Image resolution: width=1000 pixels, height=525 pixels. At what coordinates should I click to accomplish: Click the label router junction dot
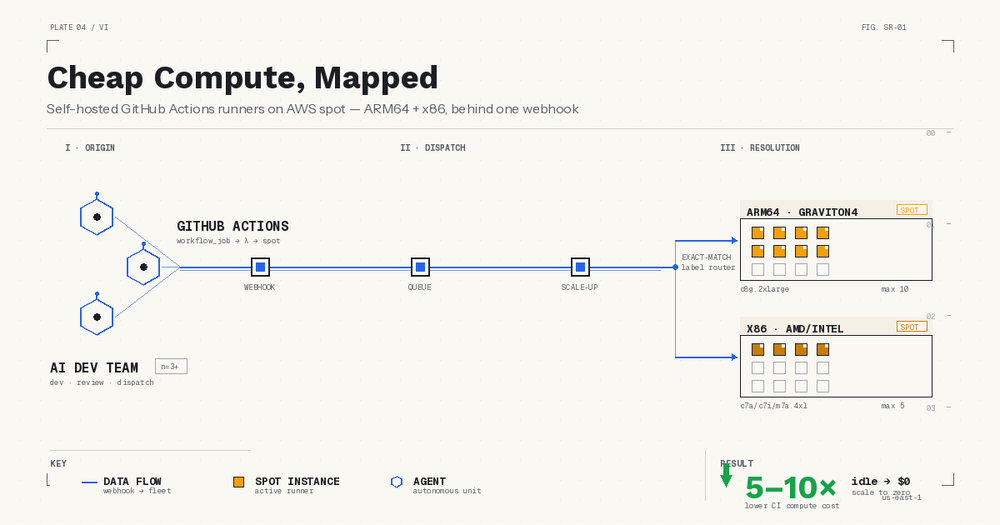[675, 267]
